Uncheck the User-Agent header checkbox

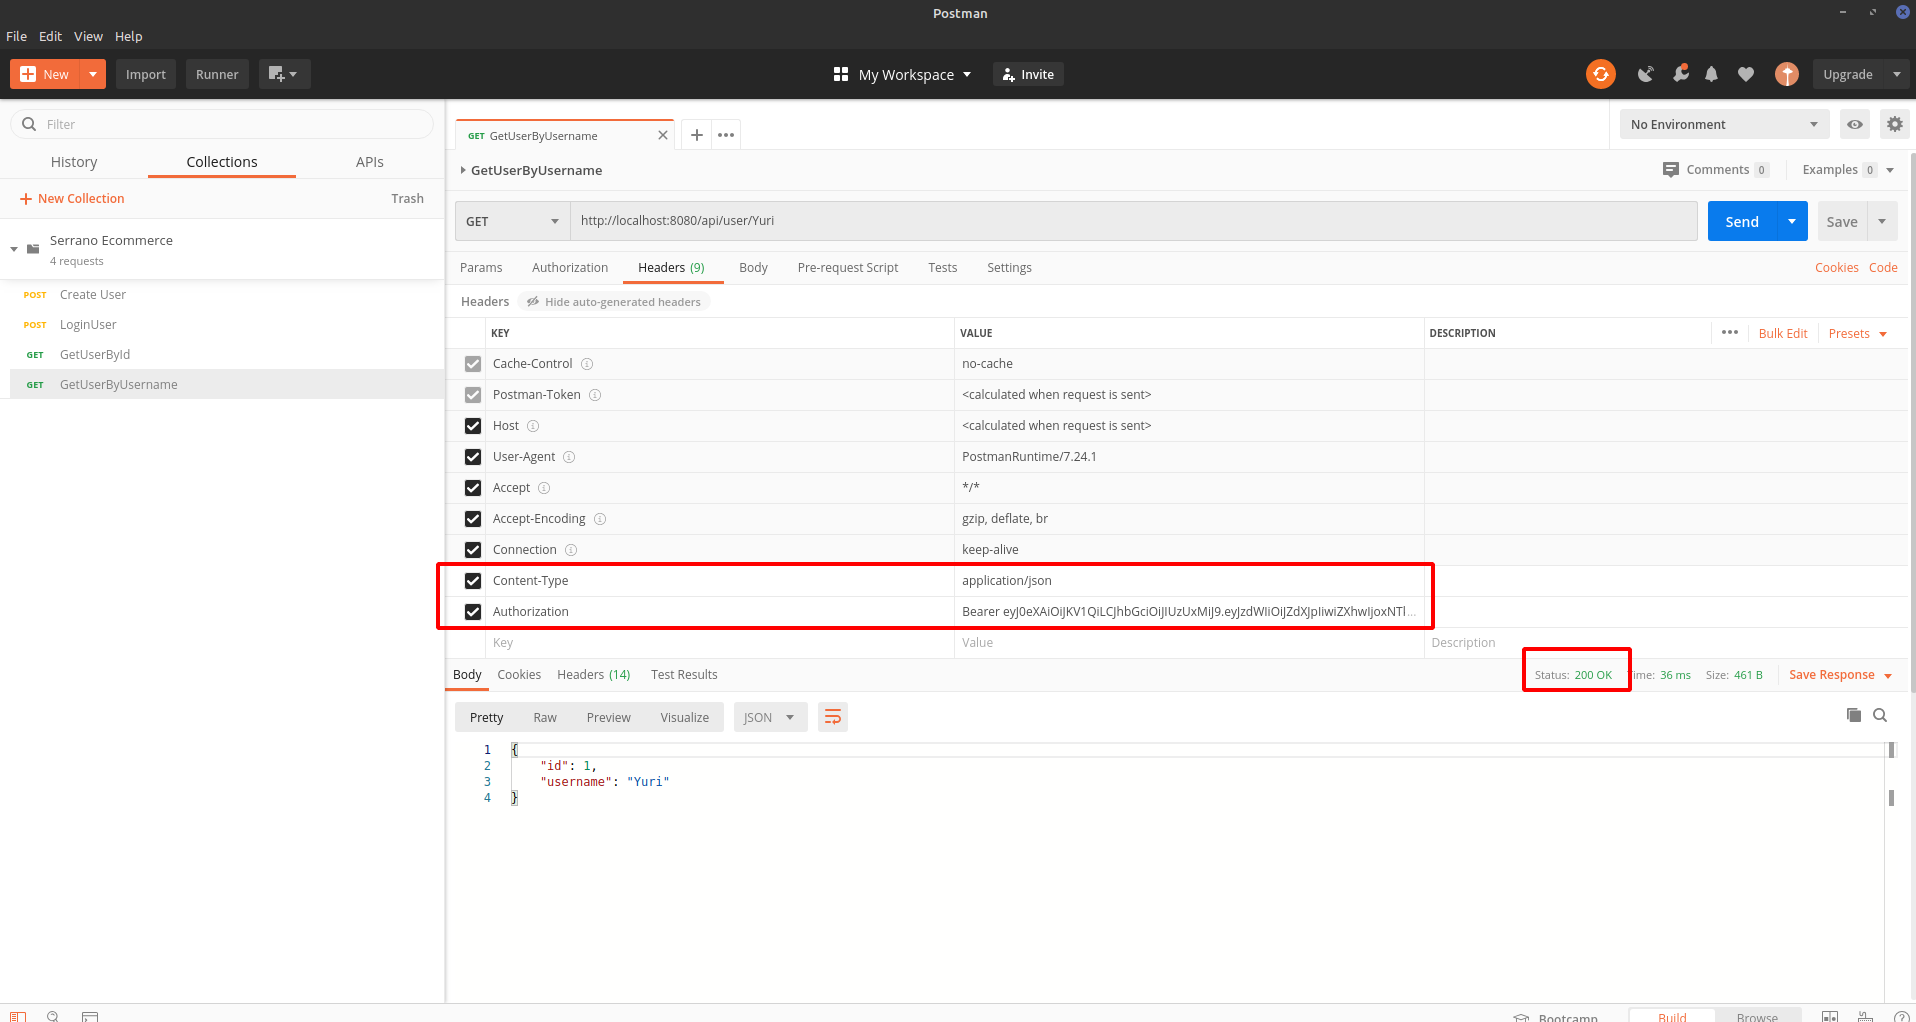click(473, 457)
